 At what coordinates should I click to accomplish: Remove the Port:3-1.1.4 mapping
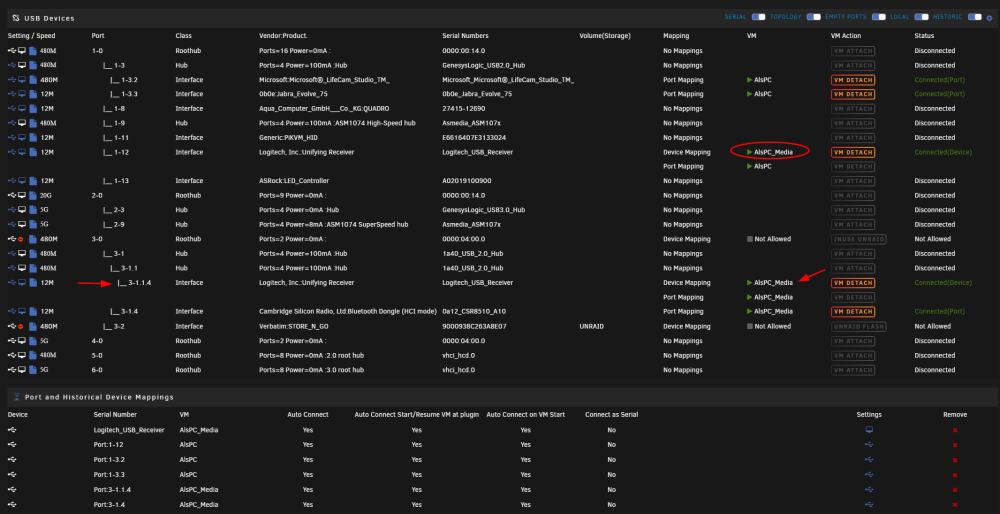click(955, 490)
